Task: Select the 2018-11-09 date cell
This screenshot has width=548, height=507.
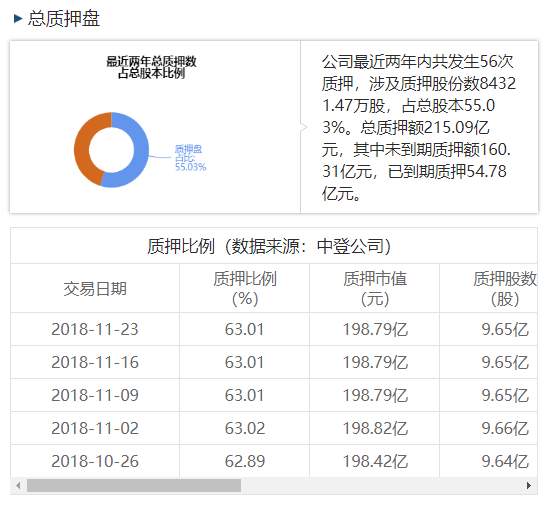Action: (x=95, y=395)
